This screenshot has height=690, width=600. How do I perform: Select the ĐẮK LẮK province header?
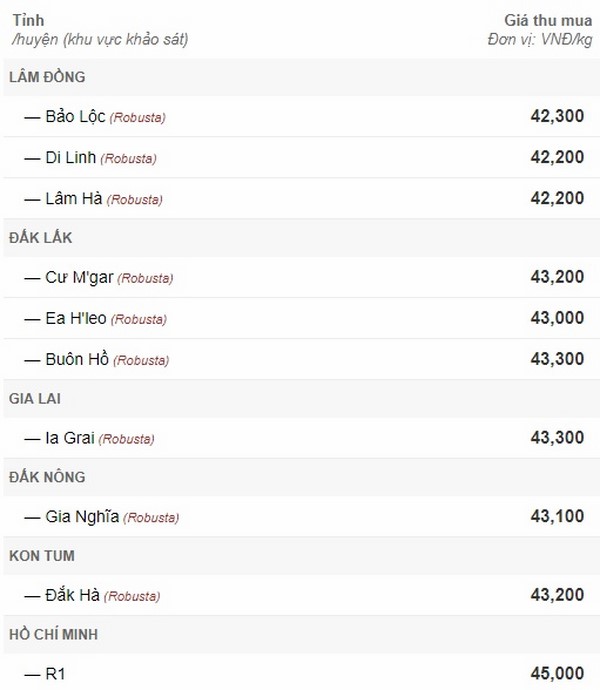(301, 238)
